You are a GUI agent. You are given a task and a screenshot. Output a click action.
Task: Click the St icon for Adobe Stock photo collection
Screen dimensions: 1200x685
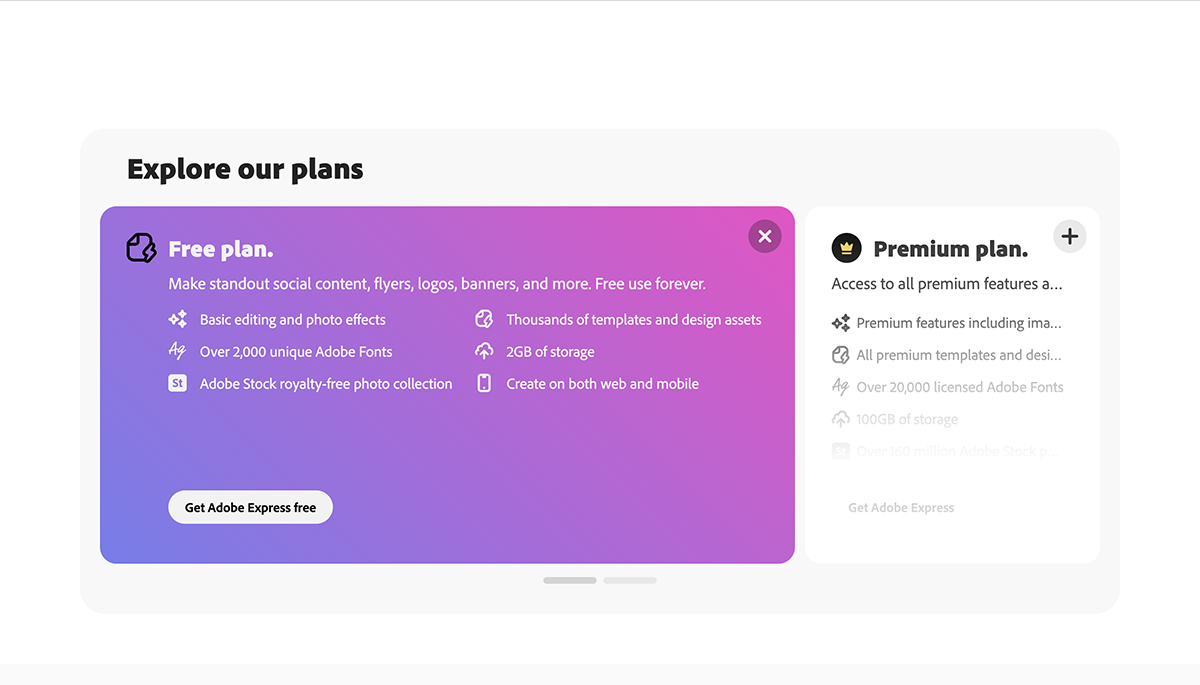point(178,383)
